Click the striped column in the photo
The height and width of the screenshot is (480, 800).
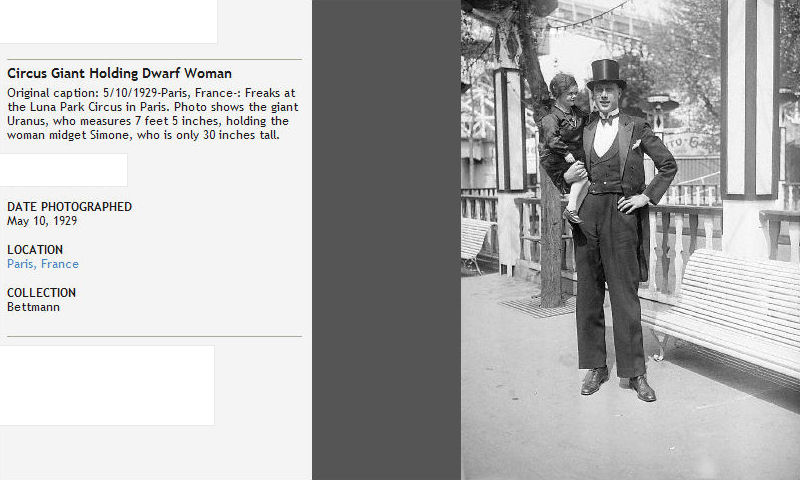click(750, 100)
